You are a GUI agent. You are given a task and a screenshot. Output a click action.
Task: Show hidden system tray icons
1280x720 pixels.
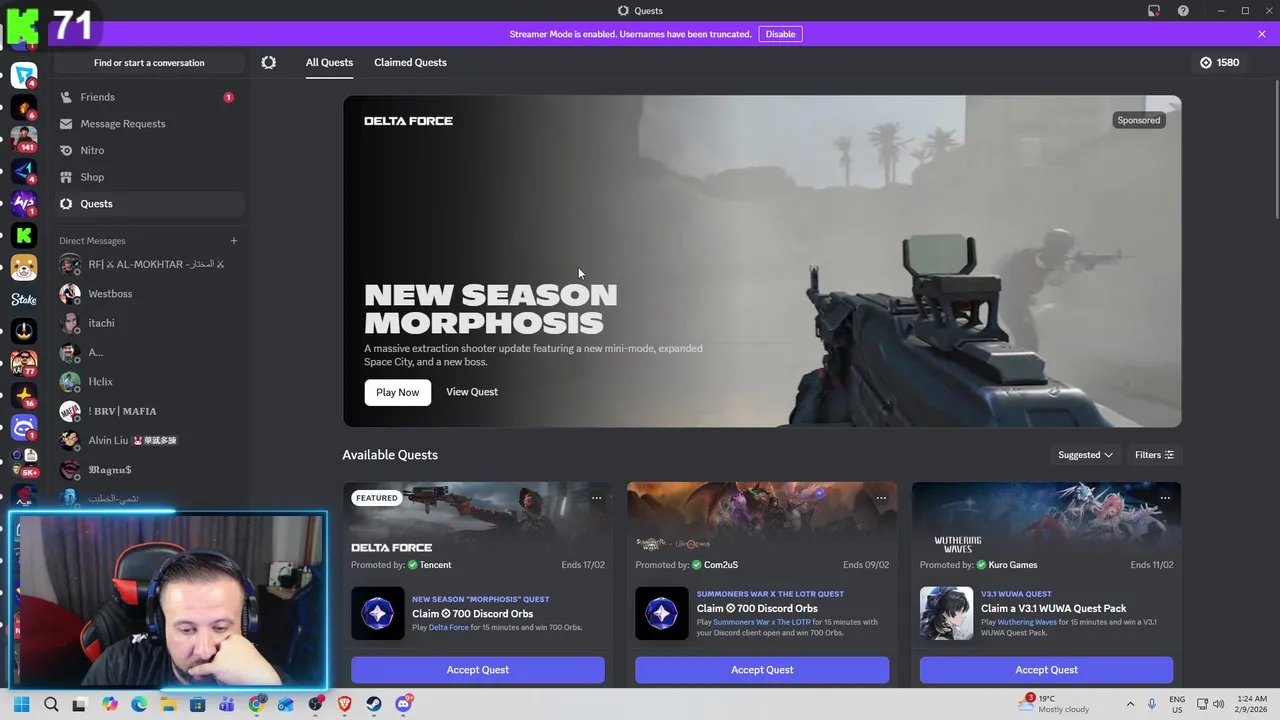(1130, 704)
